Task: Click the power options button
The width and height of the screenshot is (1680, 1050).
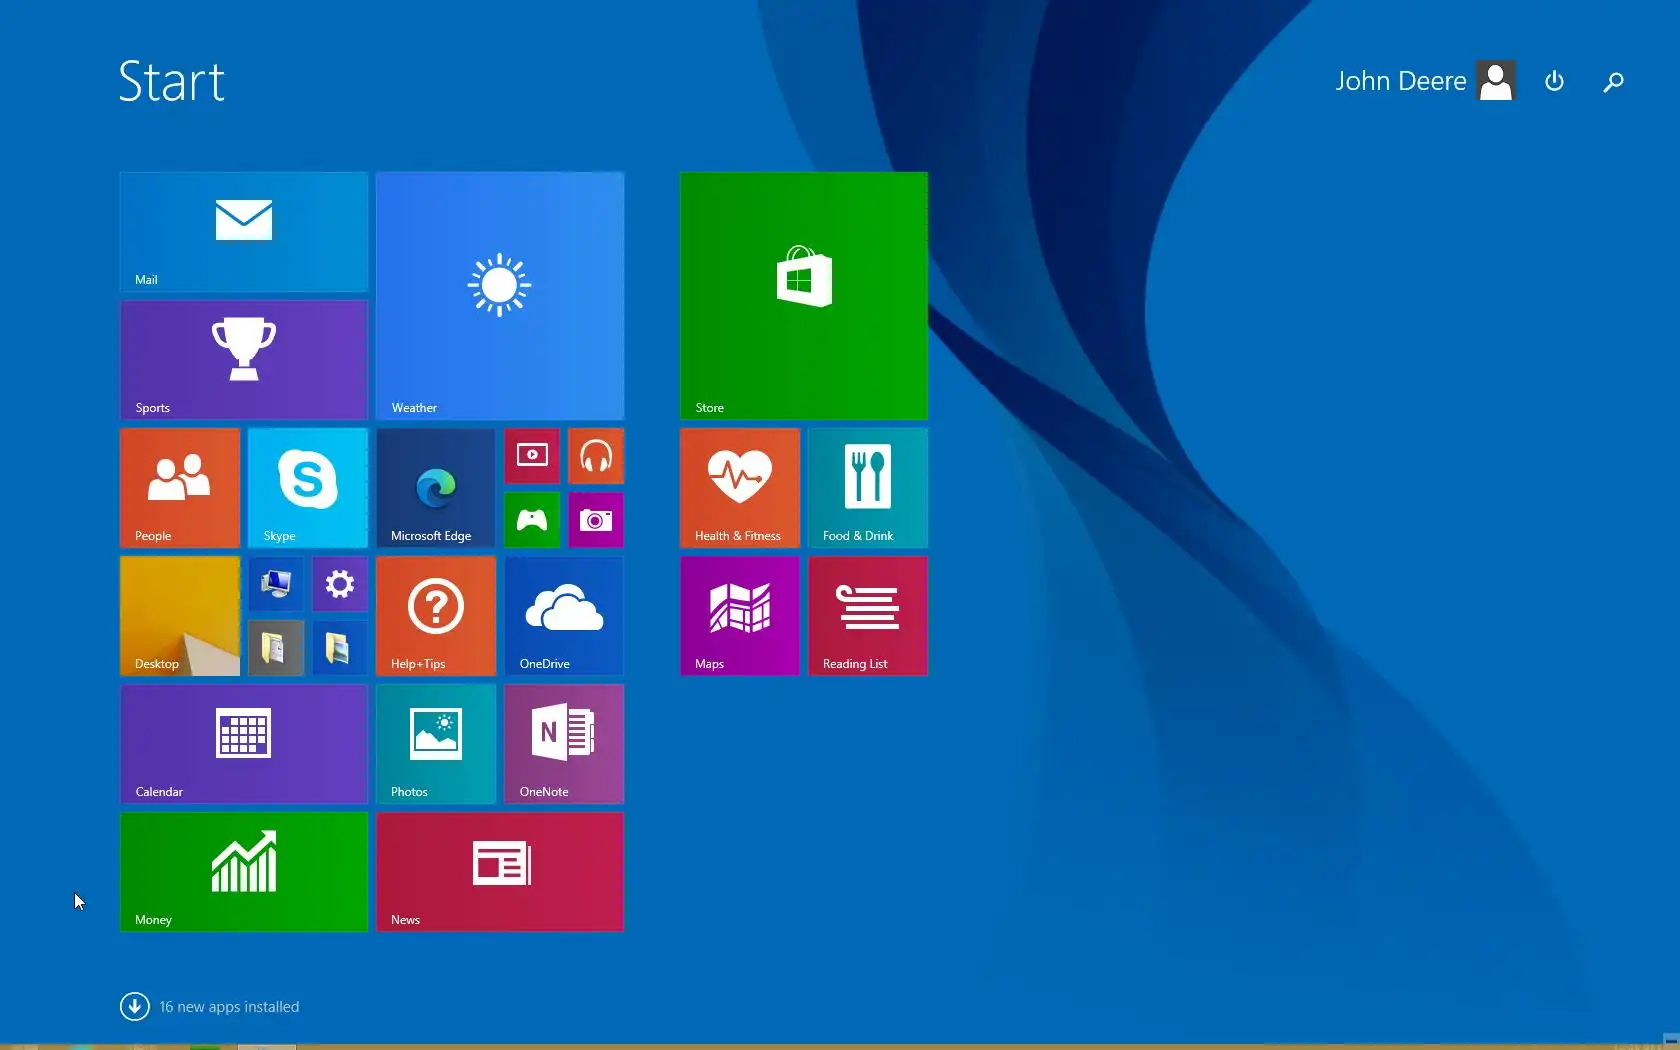Action: point(1554,81)
